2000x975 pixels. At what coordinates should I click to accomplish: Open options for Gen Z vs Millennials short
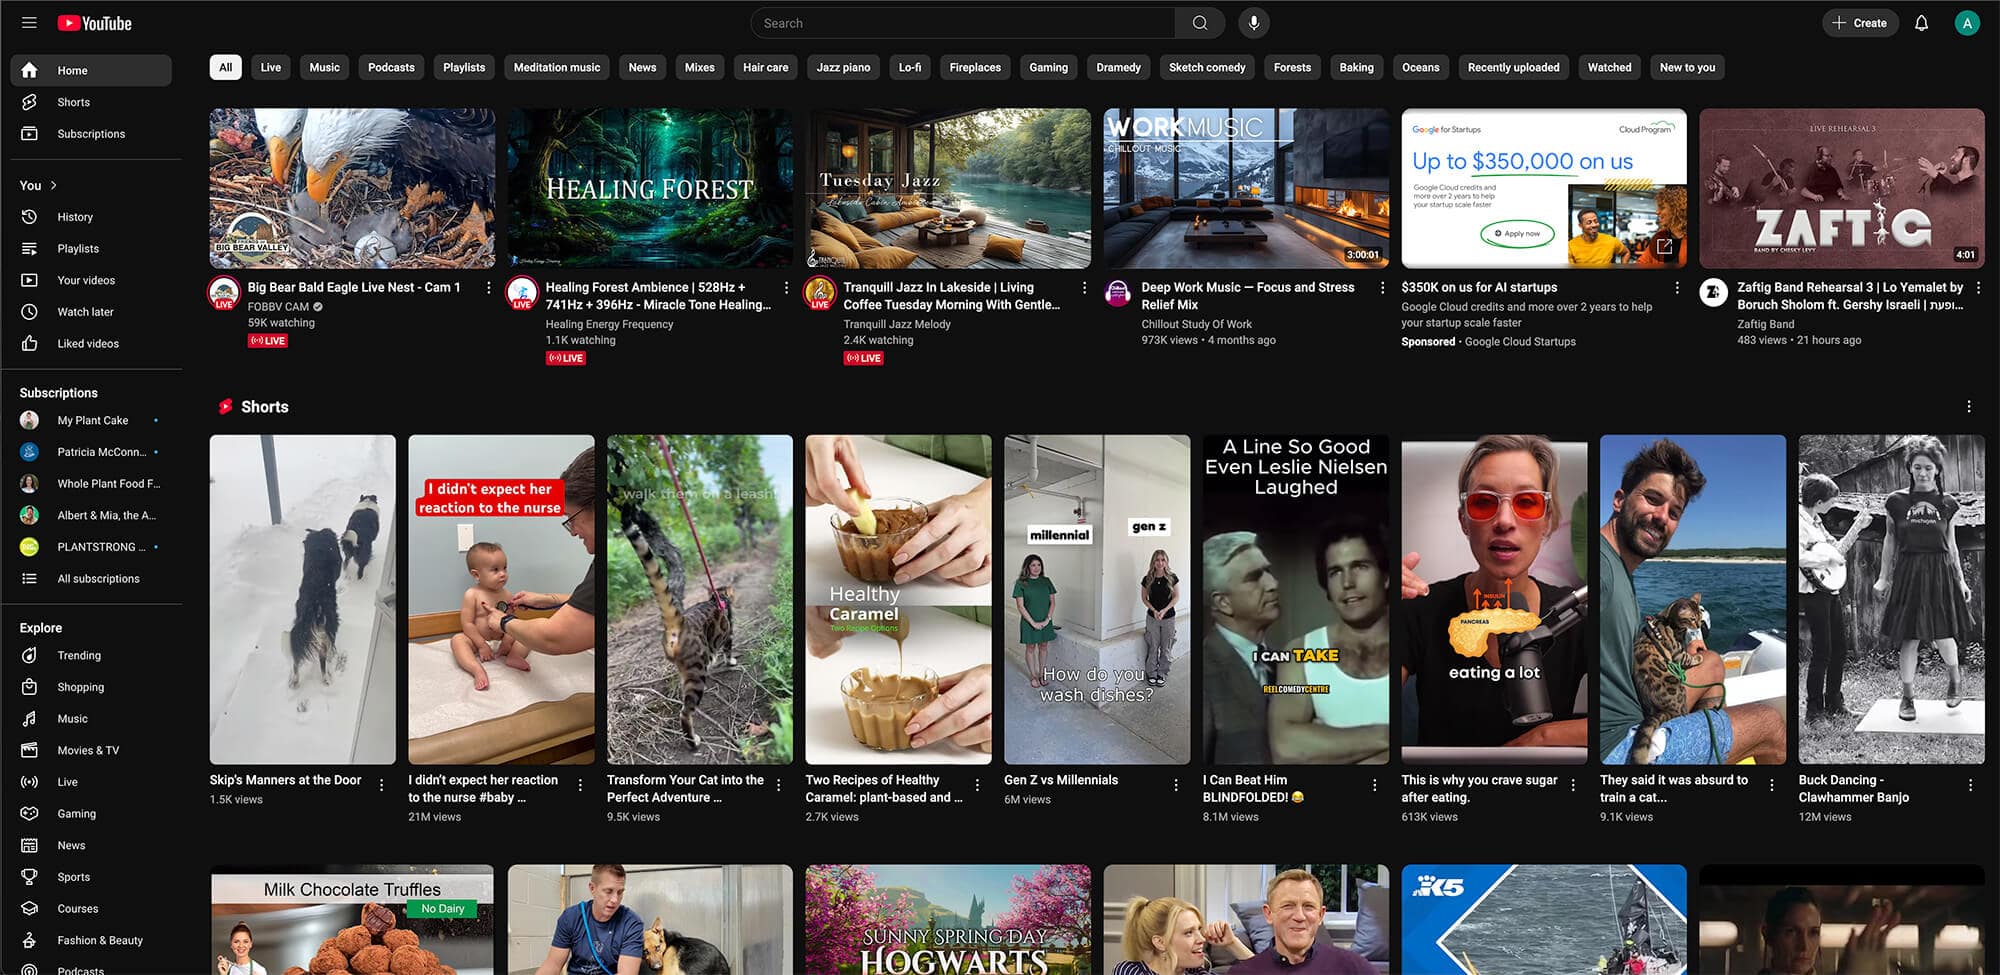click(1176, 785)
